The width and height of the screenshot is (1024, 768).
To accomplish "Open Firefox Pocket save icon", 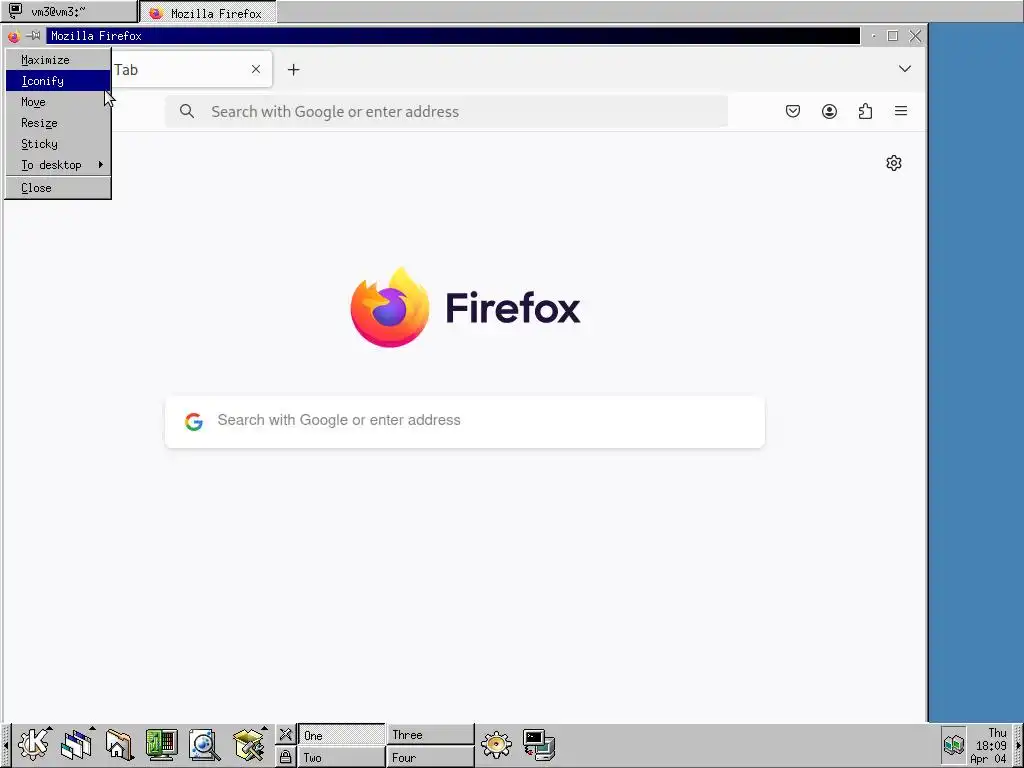I will coord(793,111).
